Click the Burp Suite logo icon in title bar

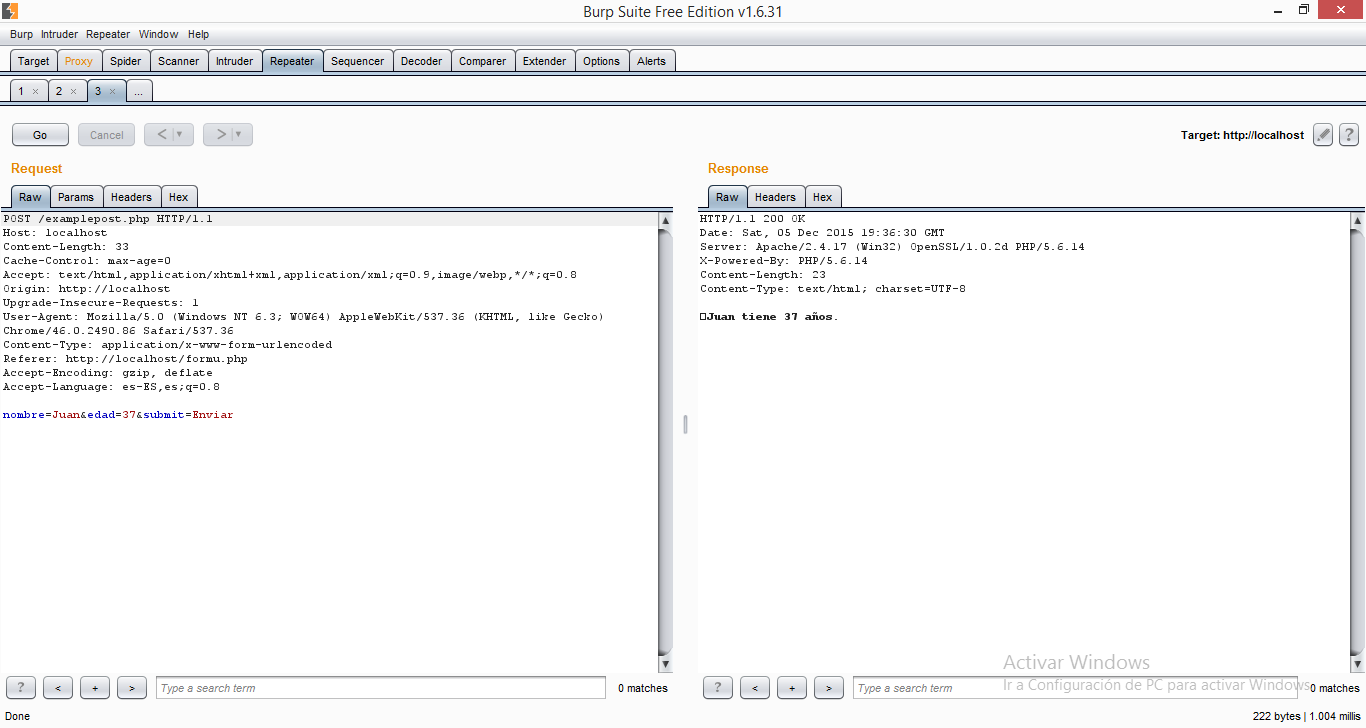pyautogui.click(x=10, y=11)
